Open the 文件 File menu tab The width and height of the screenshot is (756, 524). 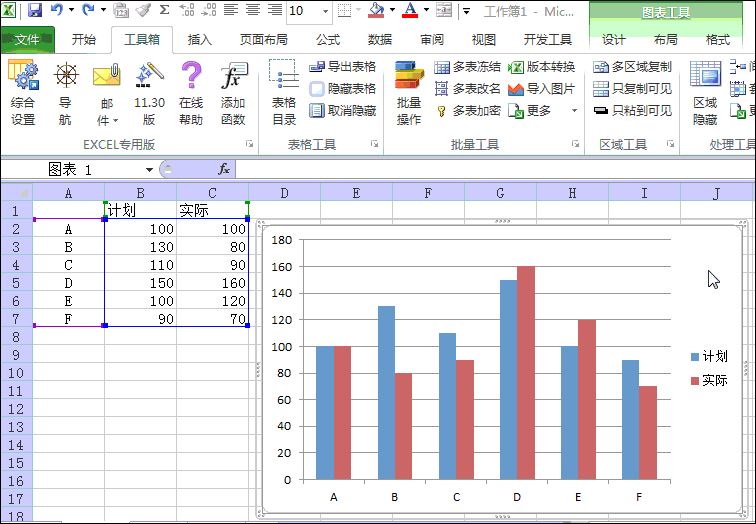coord(27,40)
